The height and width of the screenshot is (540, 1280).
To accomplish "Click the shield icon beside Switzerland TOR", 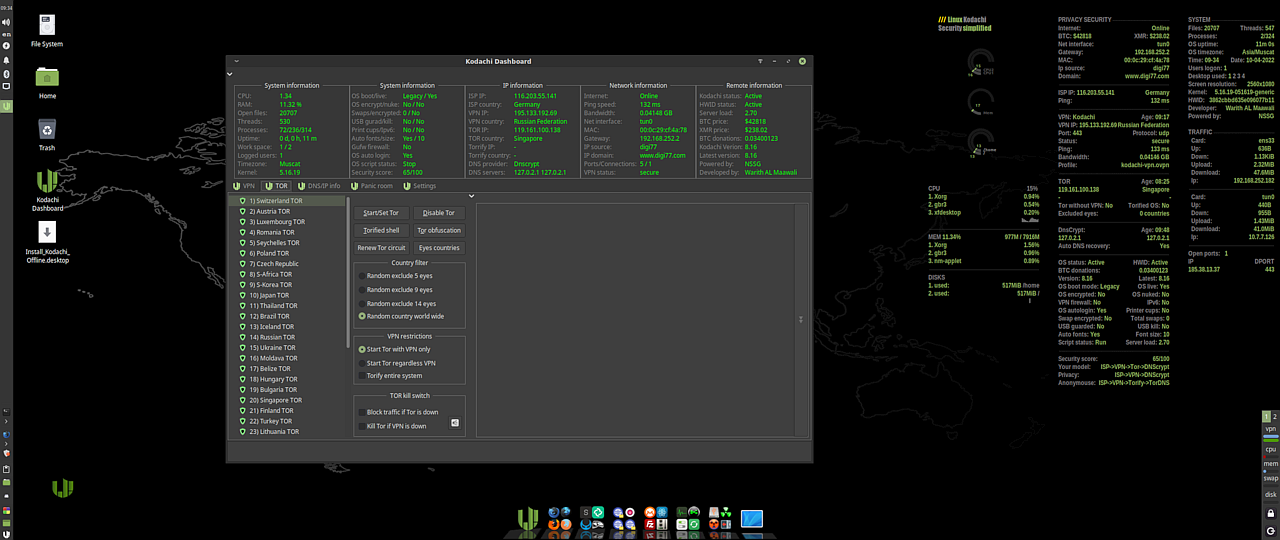I will [x=242, y=201].
